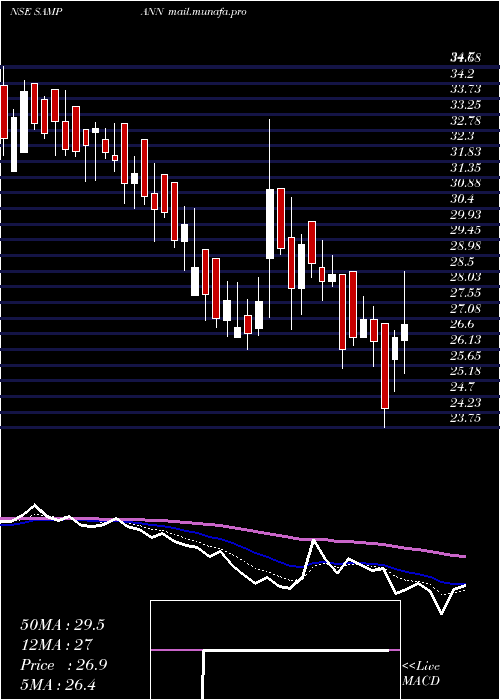Click the 32.3 price axis label
This screenshot has width=500, height=700.
462,136
